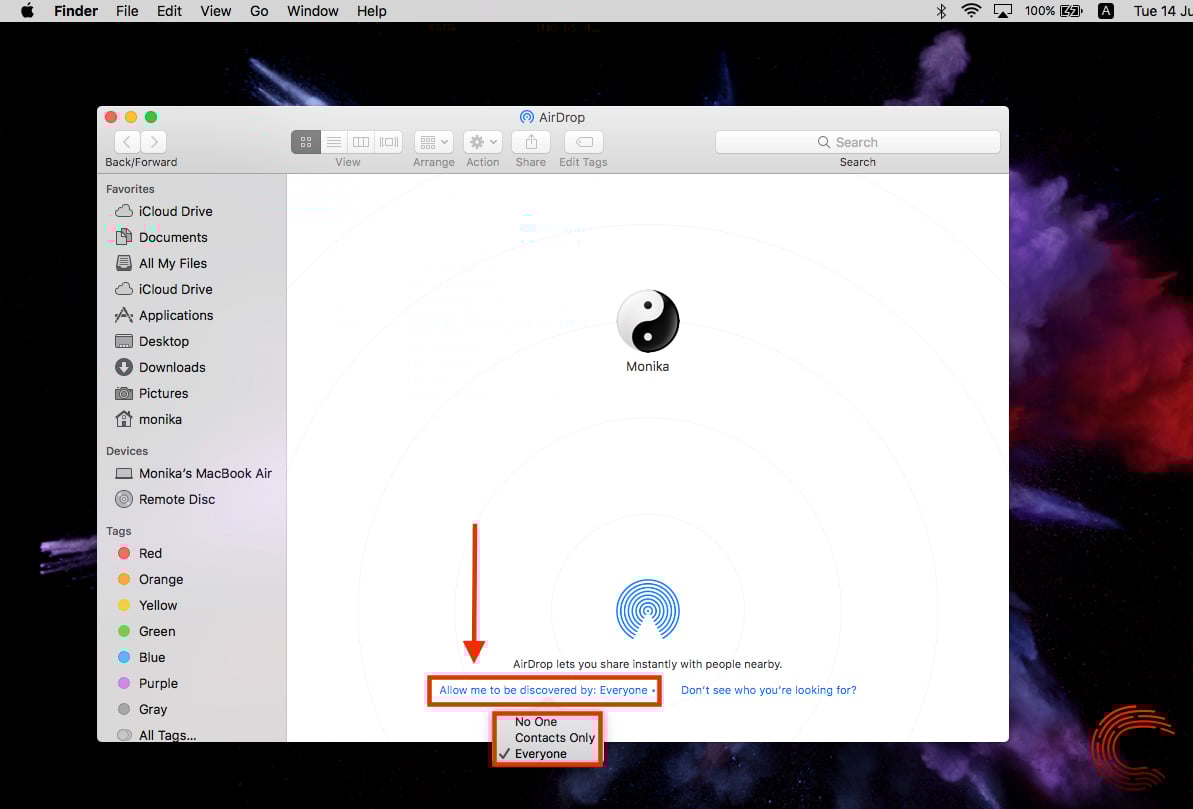Open the Finder menu
This screenshot has height=809, width=1193.
76,11
